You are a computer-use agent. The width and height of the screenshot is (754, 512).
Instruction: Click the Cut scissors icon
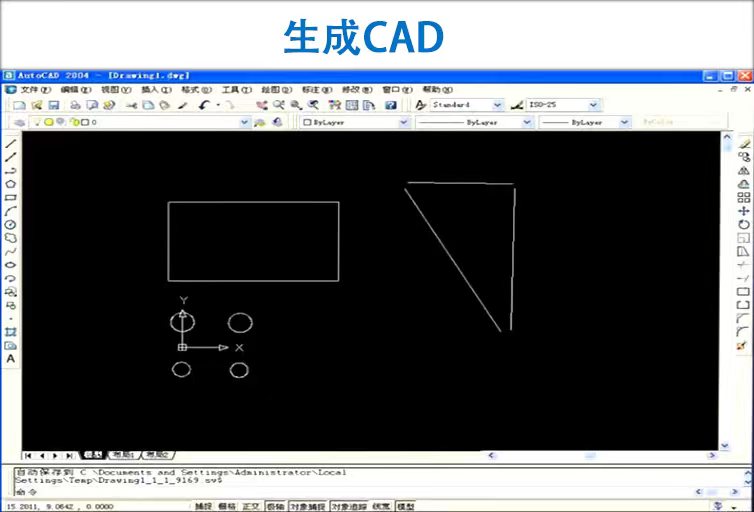[x=131, y=105]
